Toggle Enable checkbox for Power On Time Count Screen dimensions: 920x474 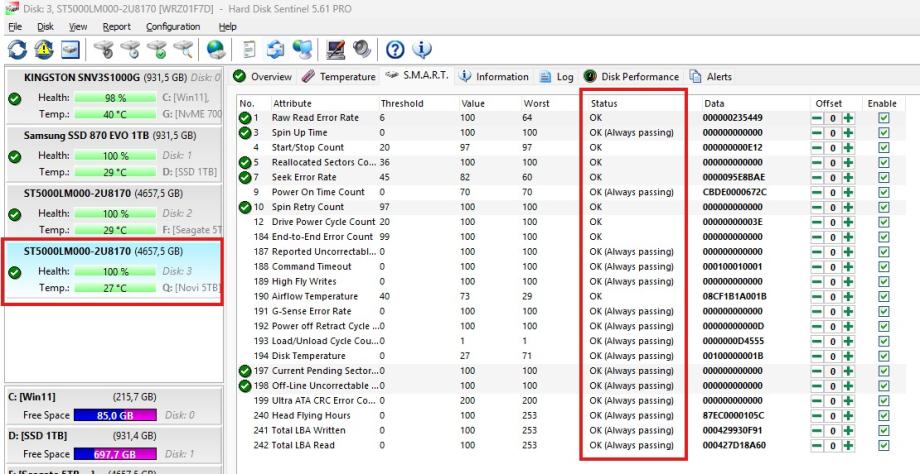[x=884, y=192]
